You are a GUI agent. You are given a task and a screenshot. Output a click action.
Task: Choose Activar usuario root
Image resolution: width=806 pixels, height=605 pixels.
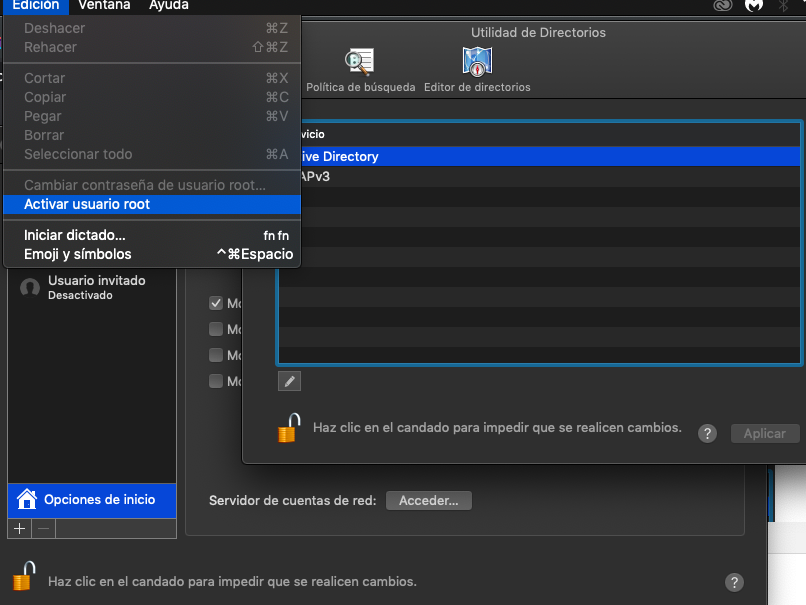152,204
